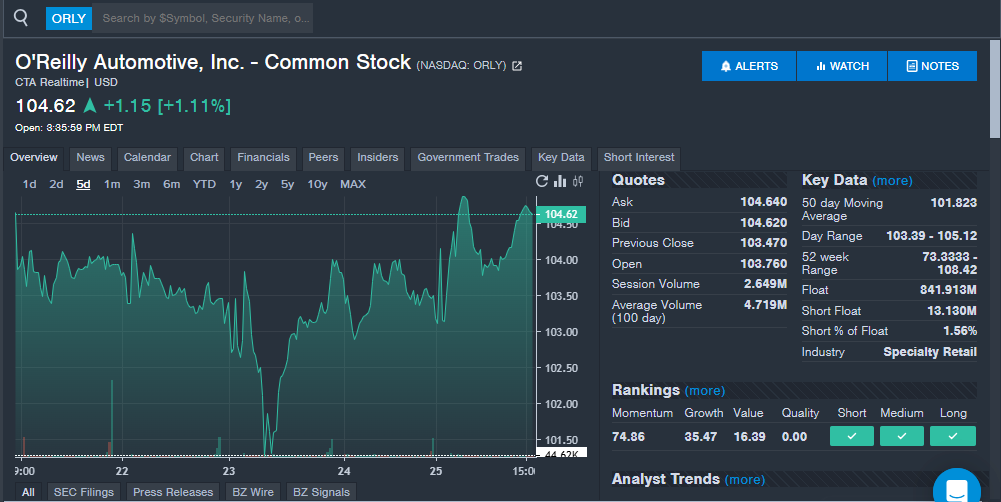
Task: Click the ALERTS bell button
Action: pos(749,66)
